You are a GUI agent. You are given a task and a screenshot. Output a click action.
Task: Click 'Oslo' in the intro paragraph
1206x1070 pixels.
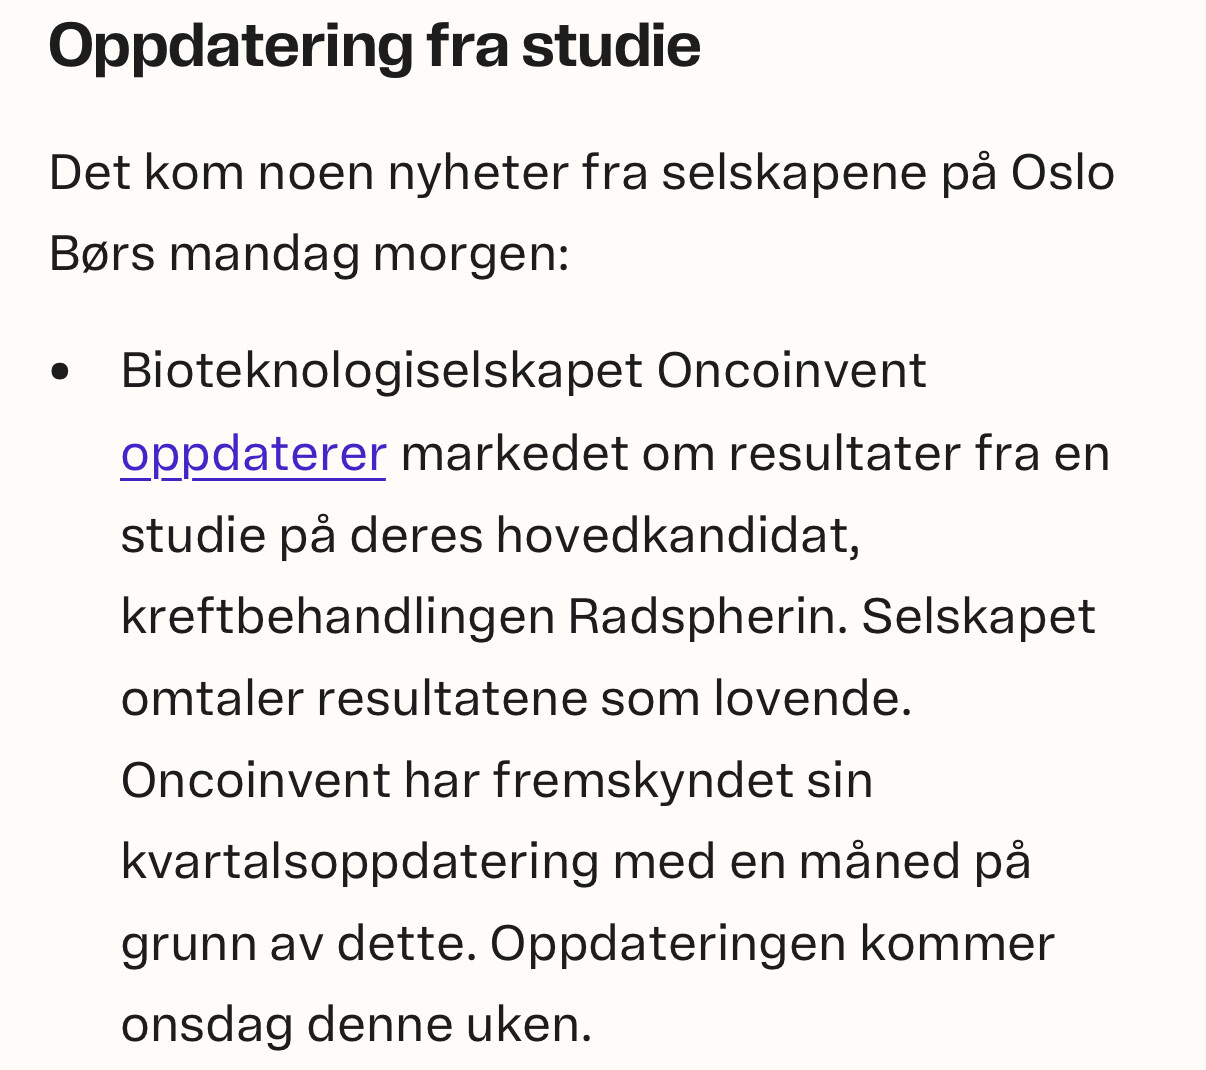pos(1063,172)
